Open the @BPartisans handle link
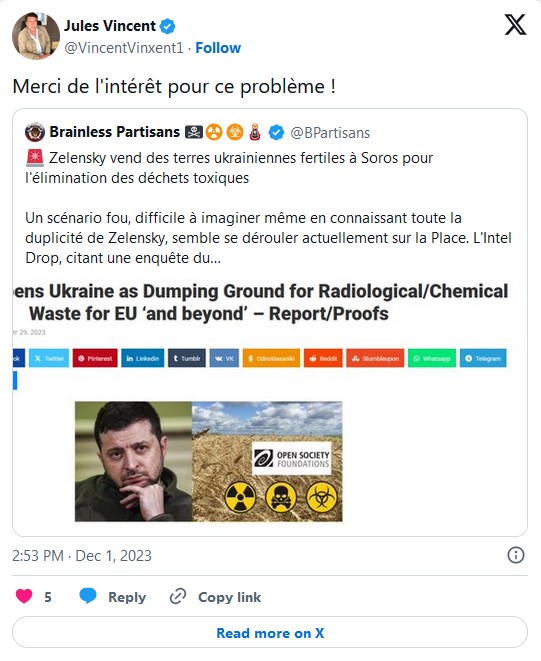The image size is (541, 661). point(330,133)
